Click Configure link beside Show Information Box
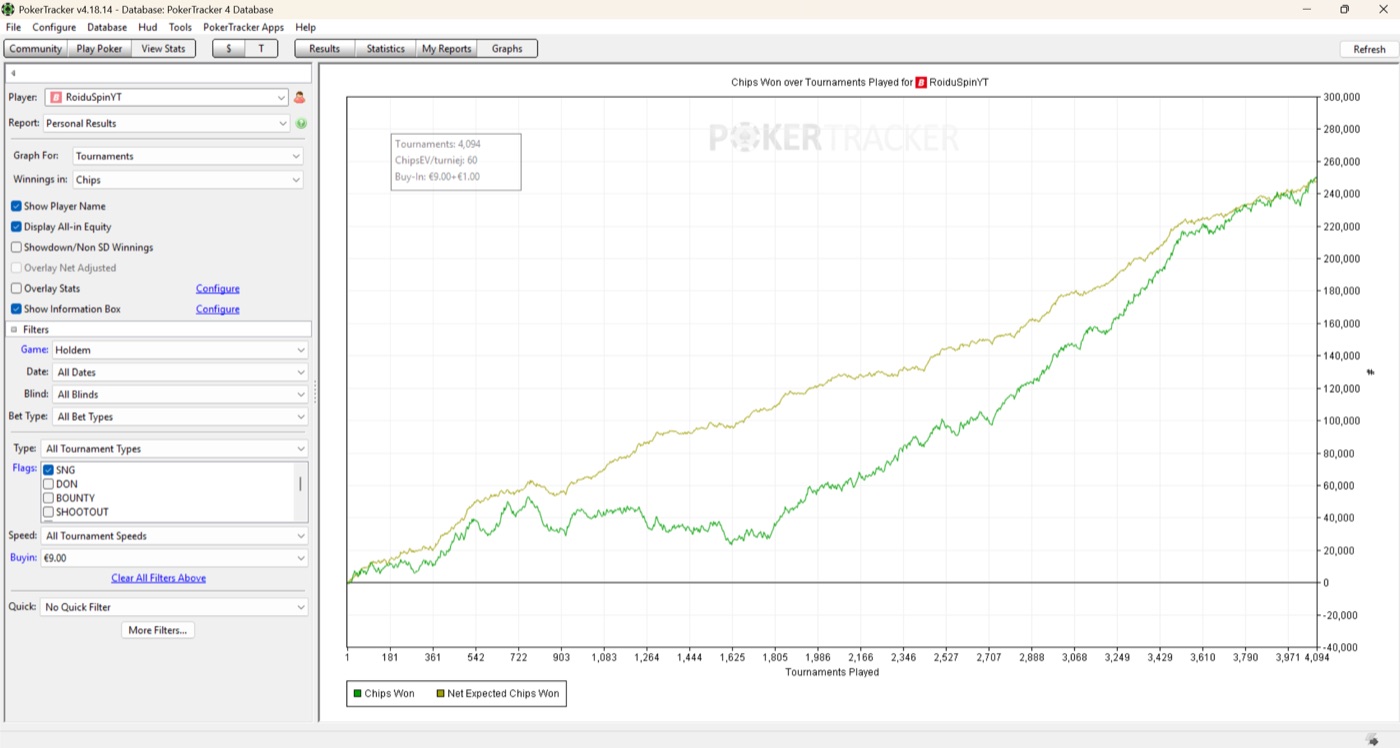Screen dimensions: 1400x748 pos(217,310)
